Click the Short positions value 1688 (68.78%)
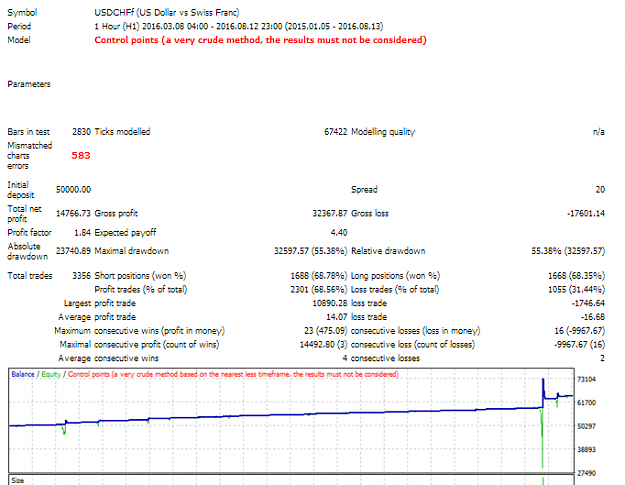 (x=318, y=276)
